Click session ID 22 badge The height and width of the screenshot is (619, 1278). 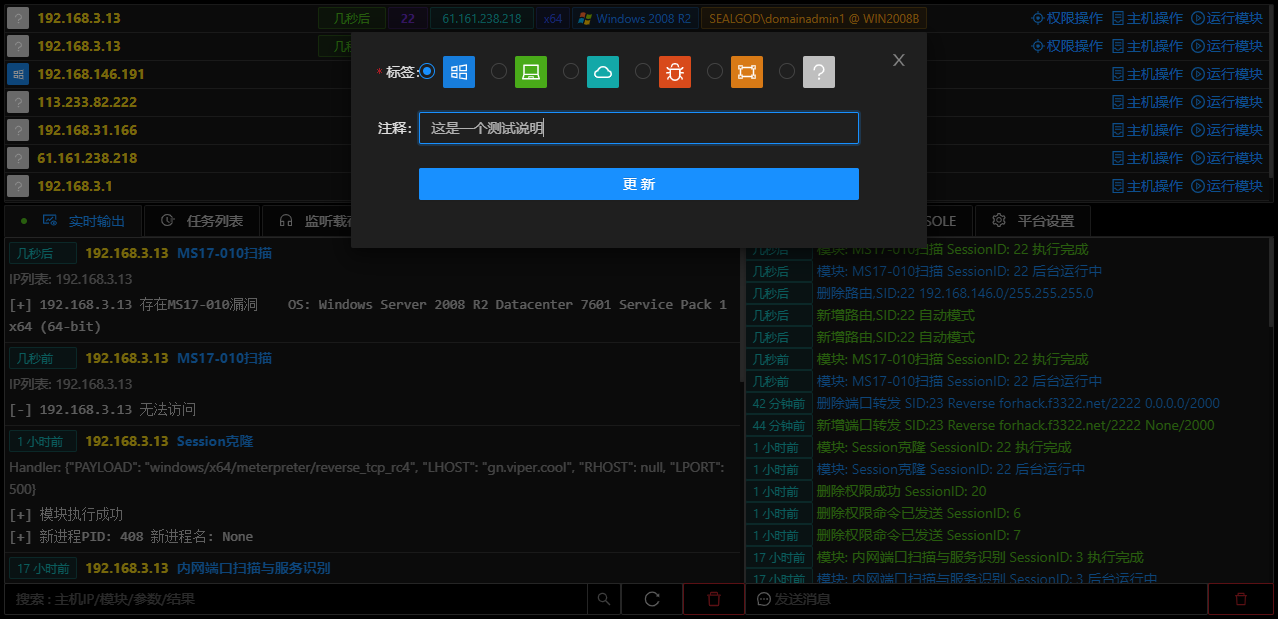point(407,18)
